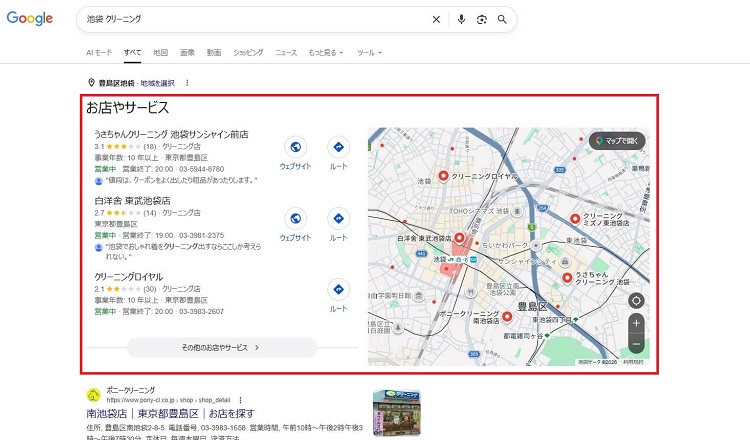Click the 利用規約 link on map

633,362
